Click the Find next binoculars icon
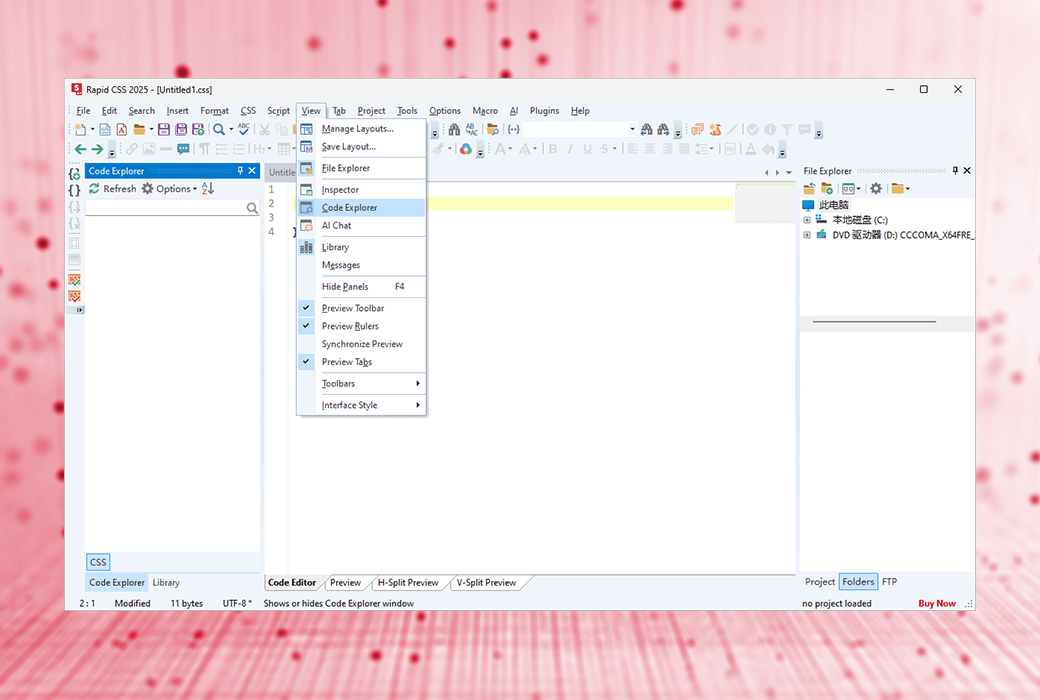The width and height of the screenshot is (1040, 700). click(663, 129)
